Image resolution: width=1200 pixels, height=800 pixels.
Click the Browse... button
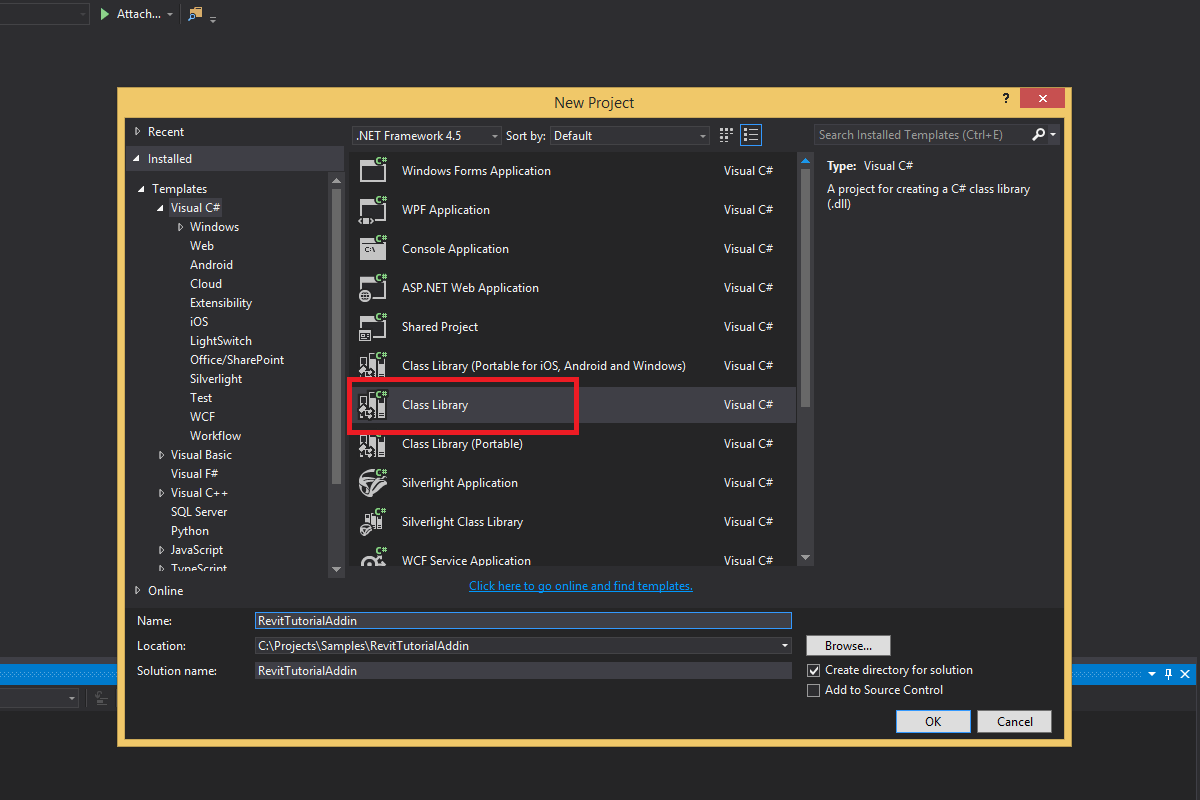pyautogui.click(x=848, y=646)
